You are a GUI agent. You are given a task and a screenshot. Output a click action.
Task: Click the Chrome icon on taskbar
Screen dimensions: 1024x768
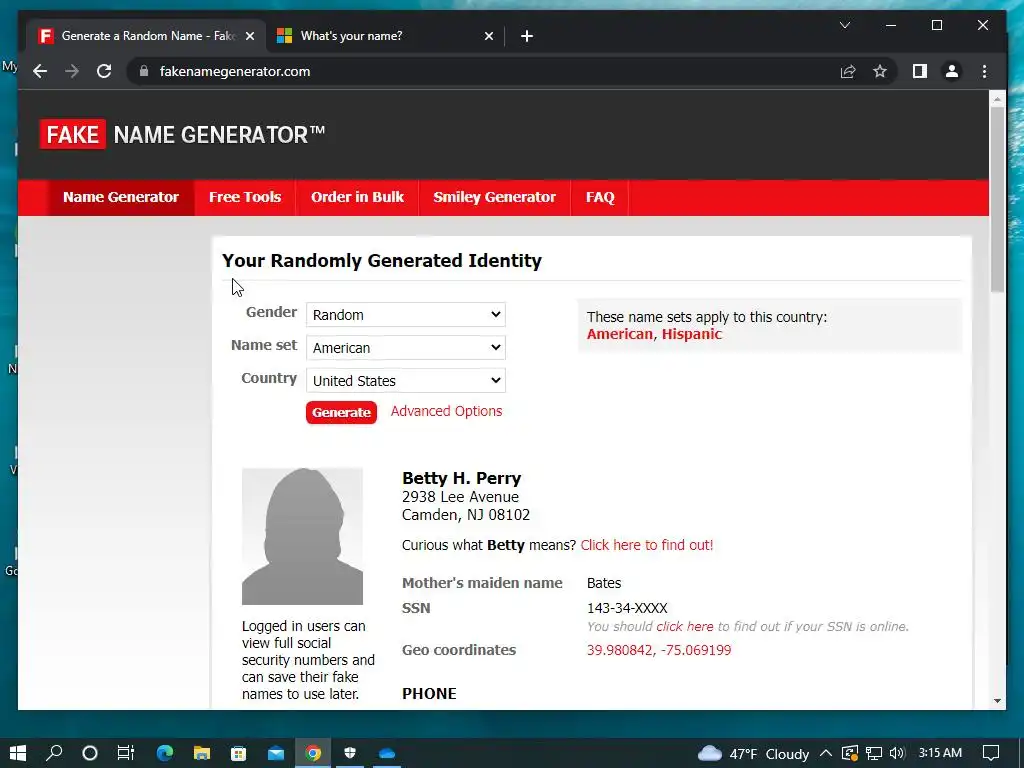tap(313, 753)
